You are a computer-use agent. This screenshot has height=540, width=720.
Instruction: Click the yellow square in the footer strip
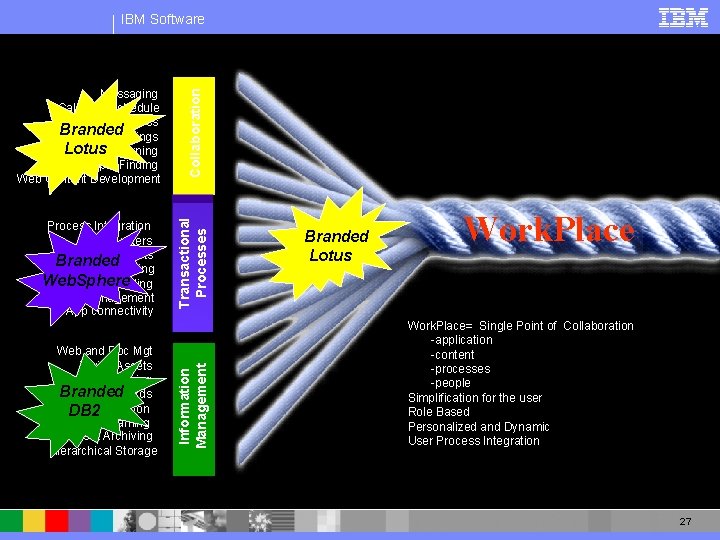point(34,521)
